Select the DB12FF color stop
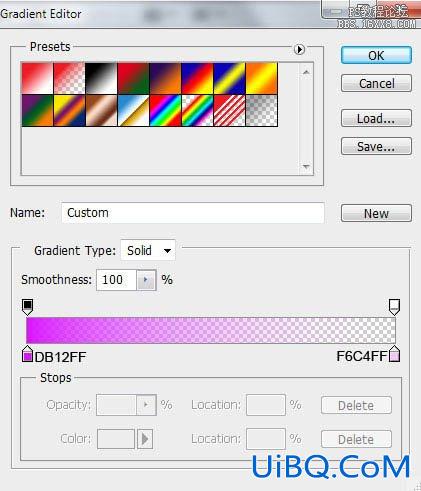Screen dimensions: 421x491 pyautogui.click(x=27, y=354)
